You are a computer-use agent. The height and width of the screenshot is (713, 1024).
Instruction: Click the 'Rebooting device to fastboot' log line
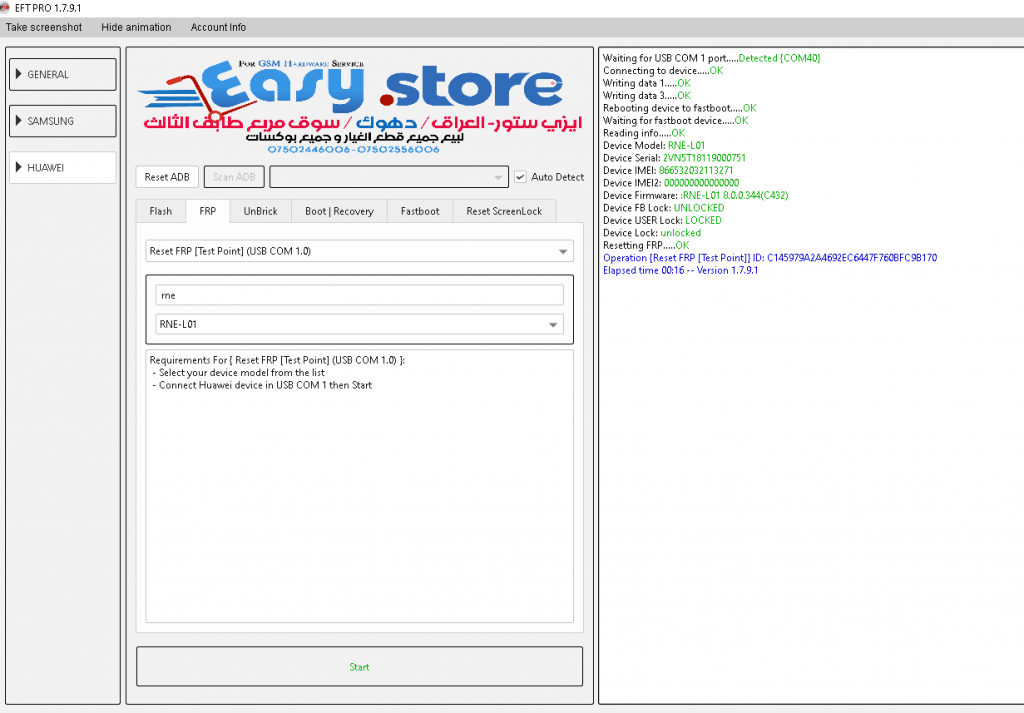[x=679, y=108]
